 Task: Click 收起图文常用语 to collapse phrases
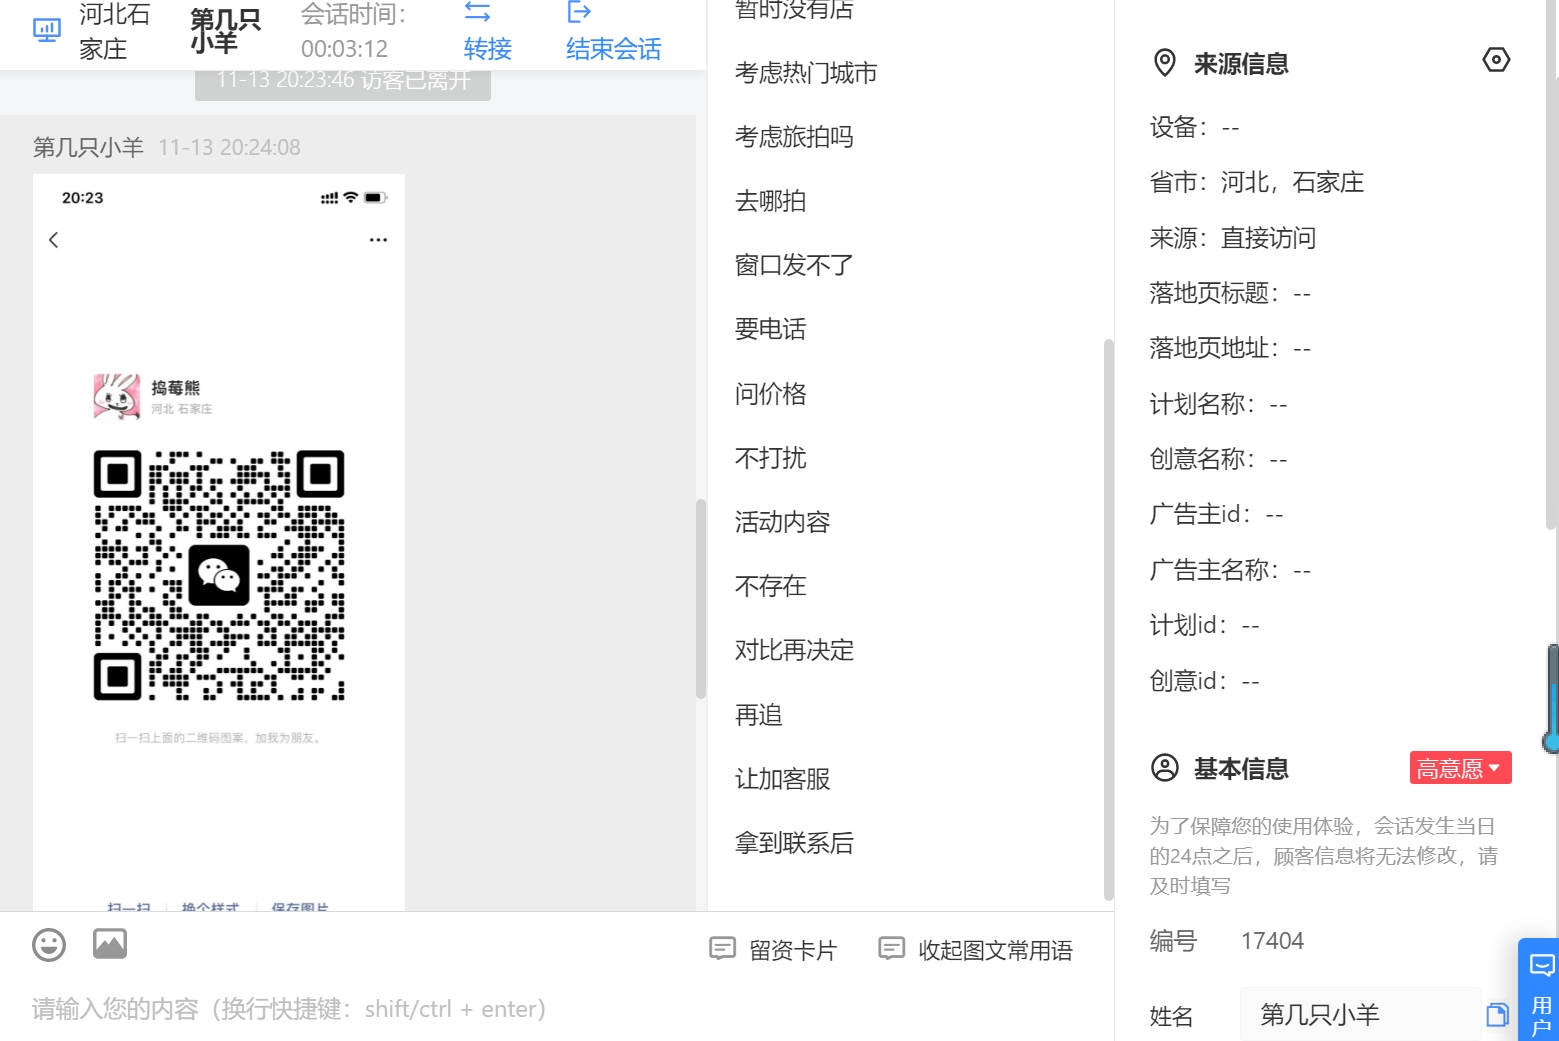click(x=975, y=950)
